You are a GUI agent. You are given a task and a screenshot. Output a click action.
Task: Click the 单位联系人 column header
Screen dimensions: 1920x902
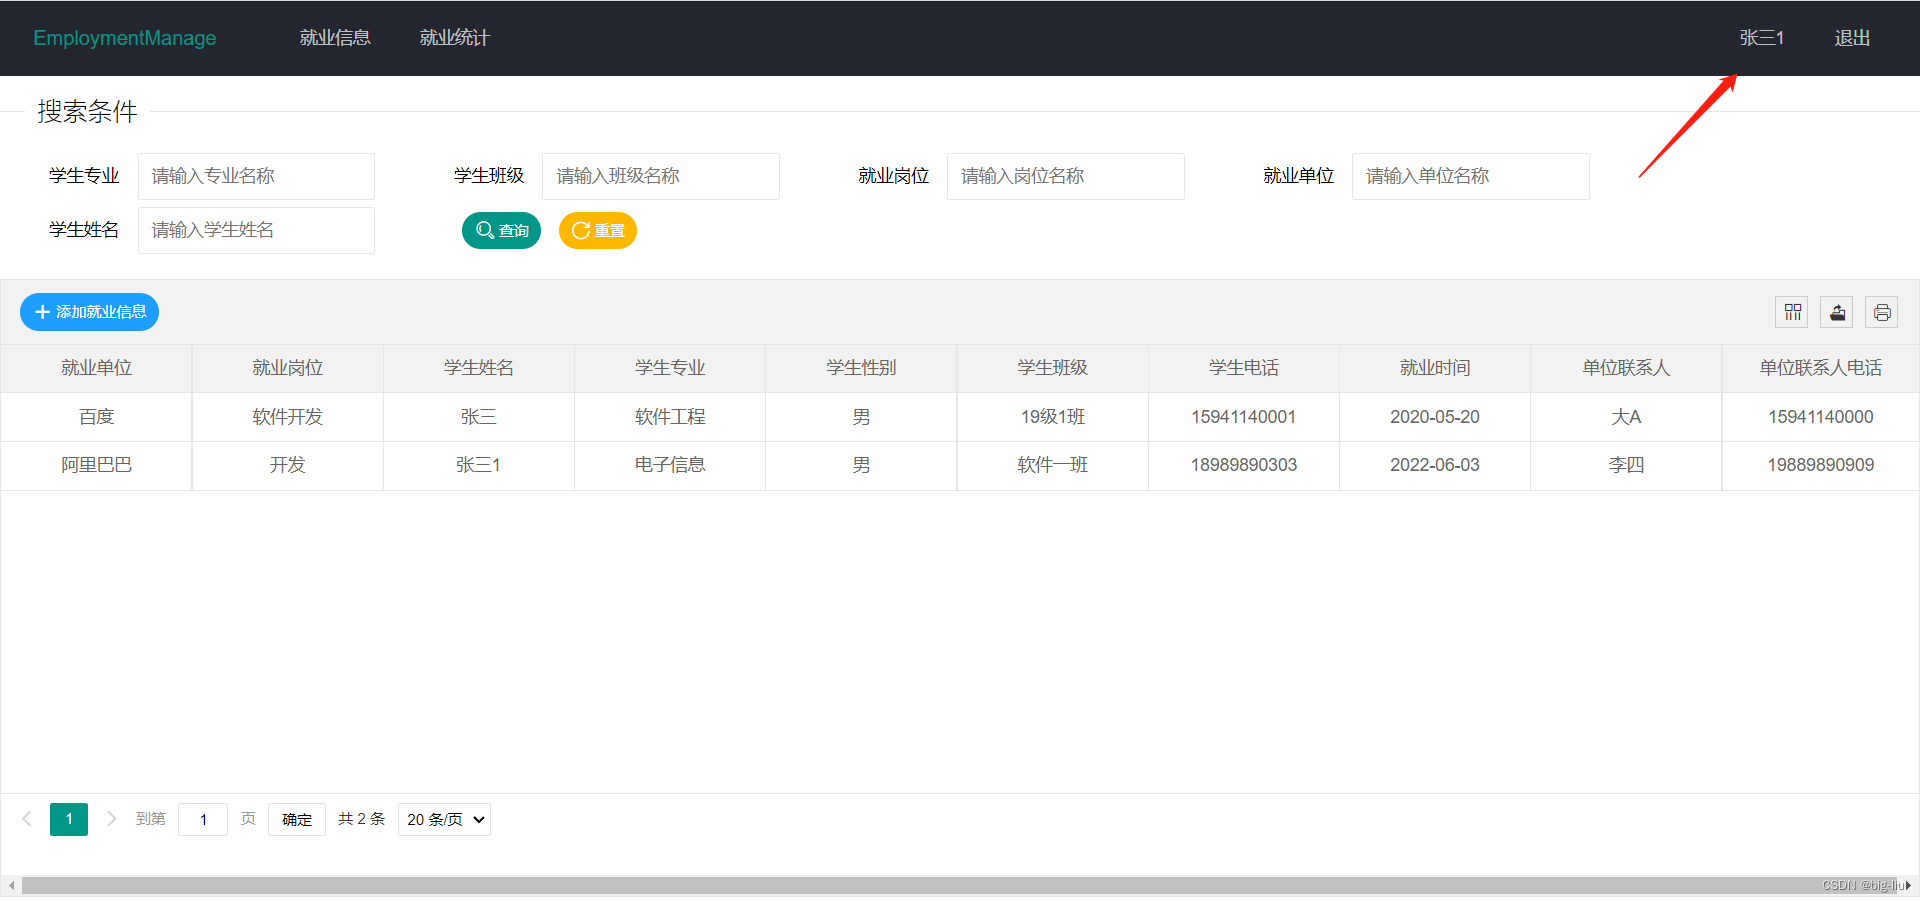point(1626,368)
